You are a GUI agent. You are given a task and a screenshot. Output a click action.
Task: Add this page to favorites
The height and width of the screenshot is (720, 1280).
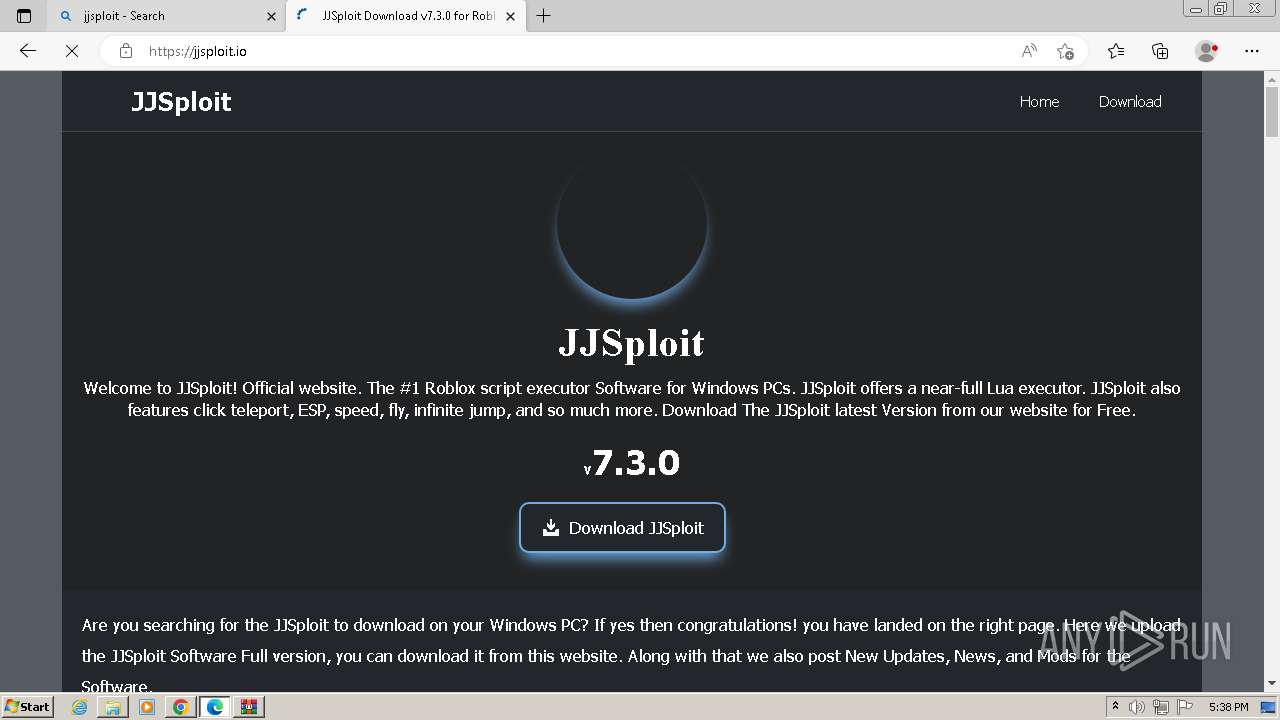pyautogui.click(x=1065, y=51)
